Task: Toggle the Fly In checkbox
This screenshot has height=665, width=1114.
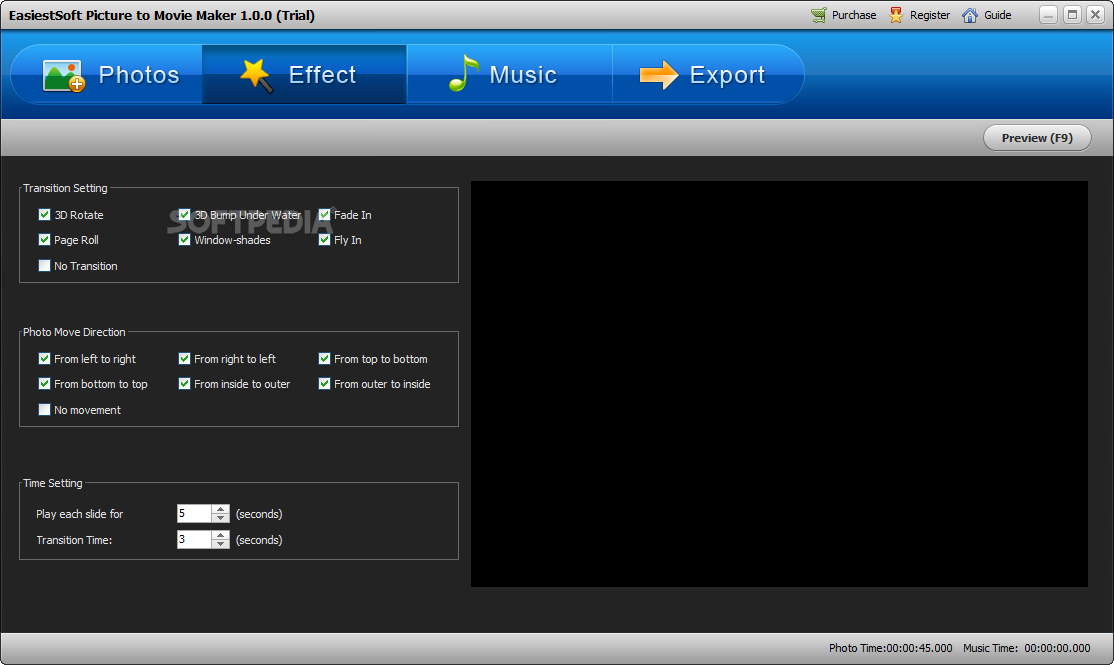Action: click(x=325, y=240)
